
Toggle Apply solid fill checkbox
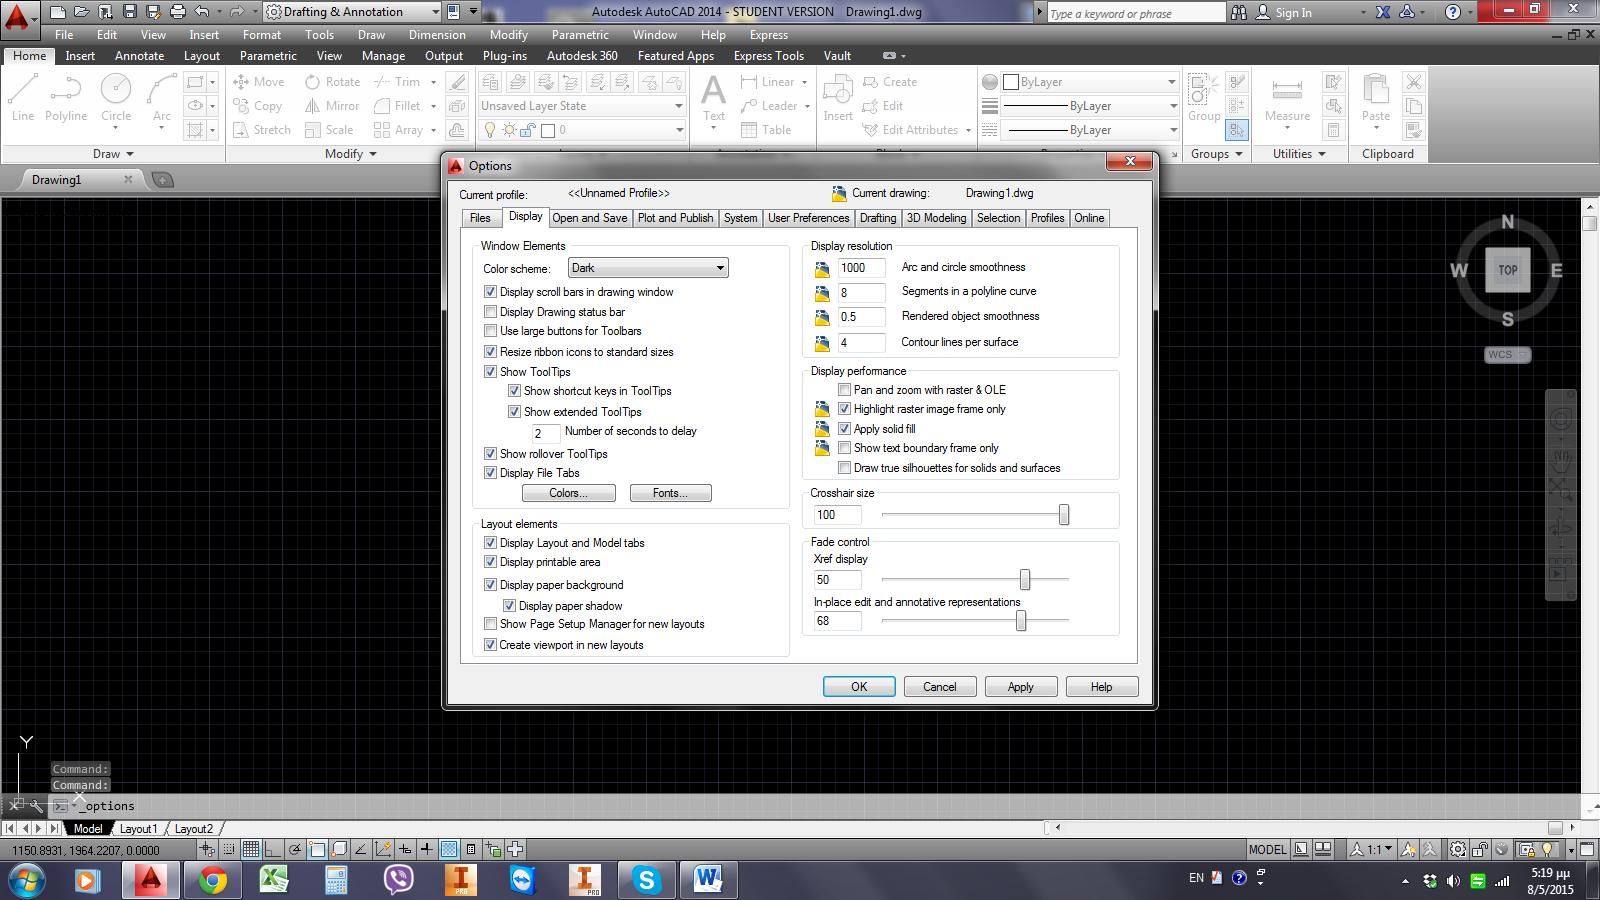pos(844,429)
